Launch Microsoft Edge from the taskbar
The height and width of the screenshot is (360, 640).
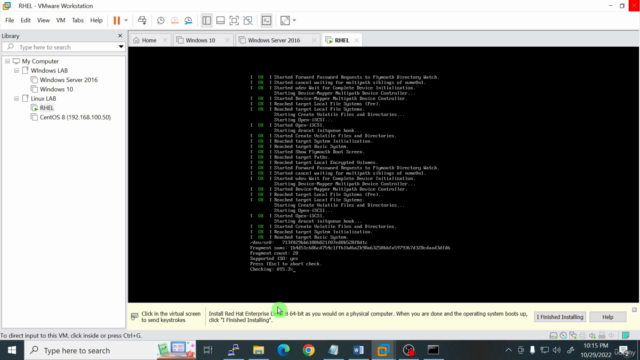pos(283,350)
